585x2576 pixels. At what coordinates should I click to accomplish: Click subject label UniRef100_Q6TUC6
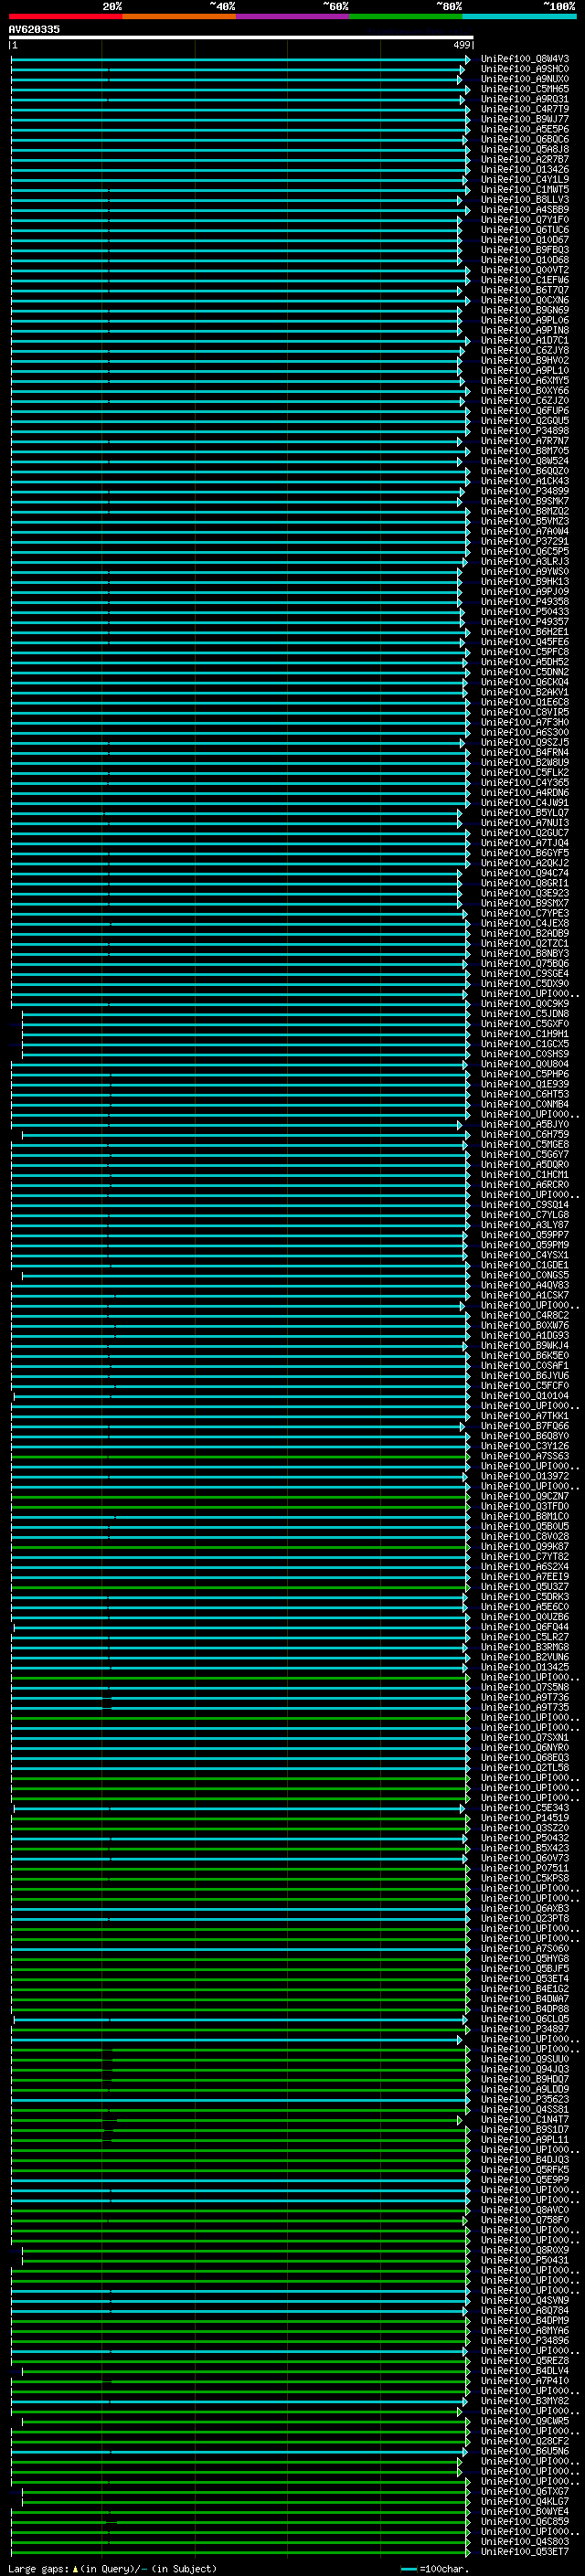pyautogui.click(x=525, y=230)
